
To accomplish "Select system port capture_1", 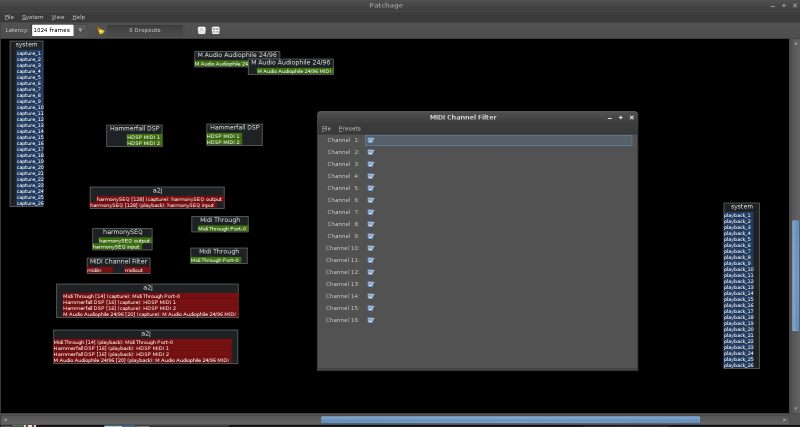I will (29, 53).
